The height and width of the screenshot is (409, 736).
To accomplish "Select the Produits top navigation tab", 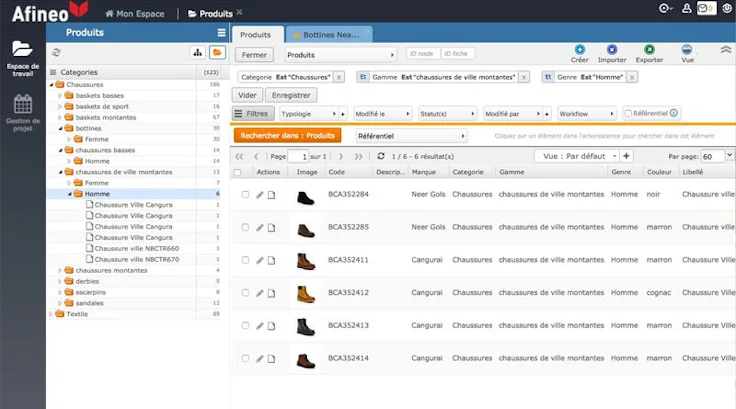I will (211, 14).
